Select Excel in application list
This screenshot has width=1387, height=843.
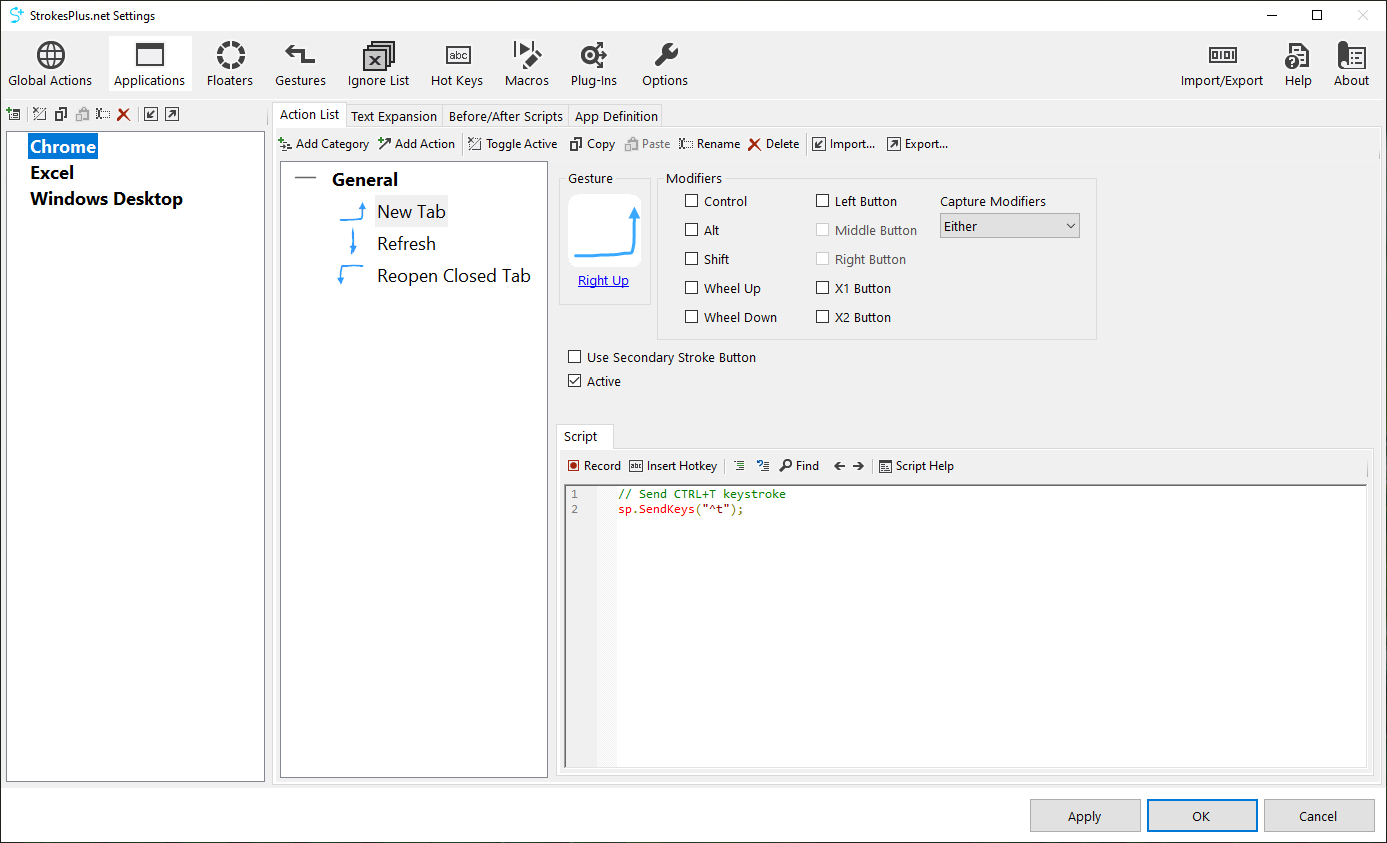click(52, 173)
